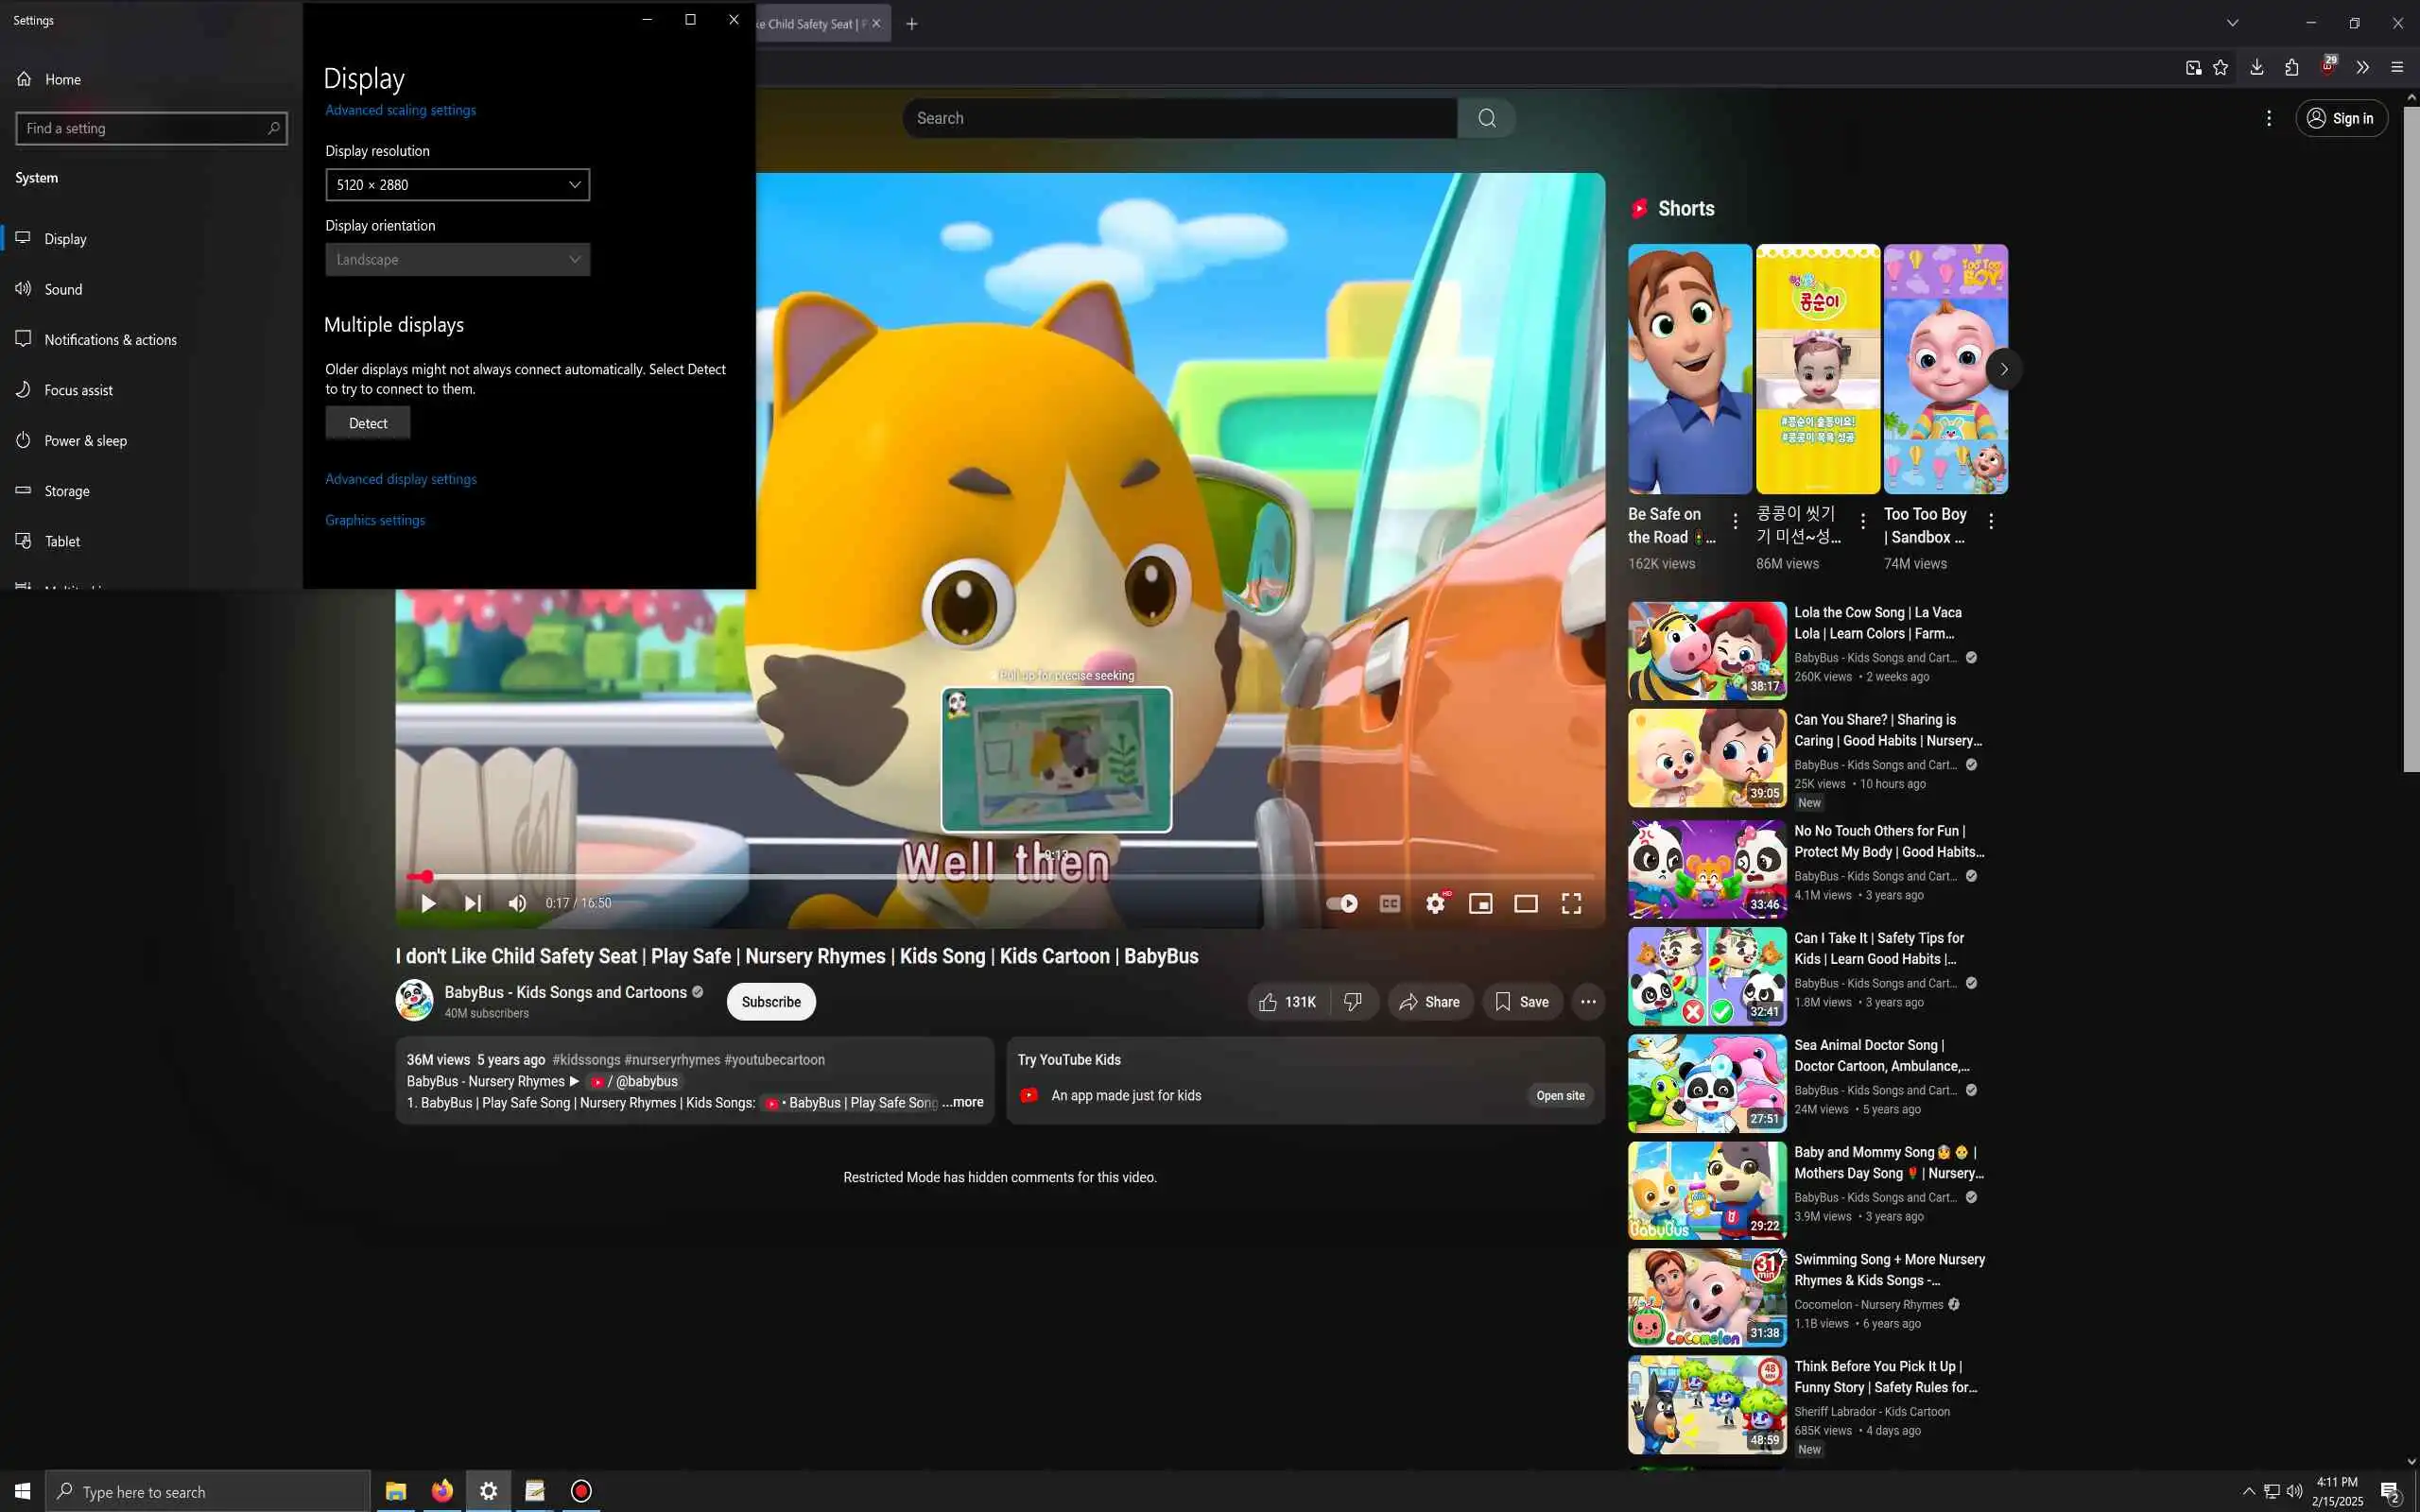Click the YouTube search magnifier button

click(1486, 118)
